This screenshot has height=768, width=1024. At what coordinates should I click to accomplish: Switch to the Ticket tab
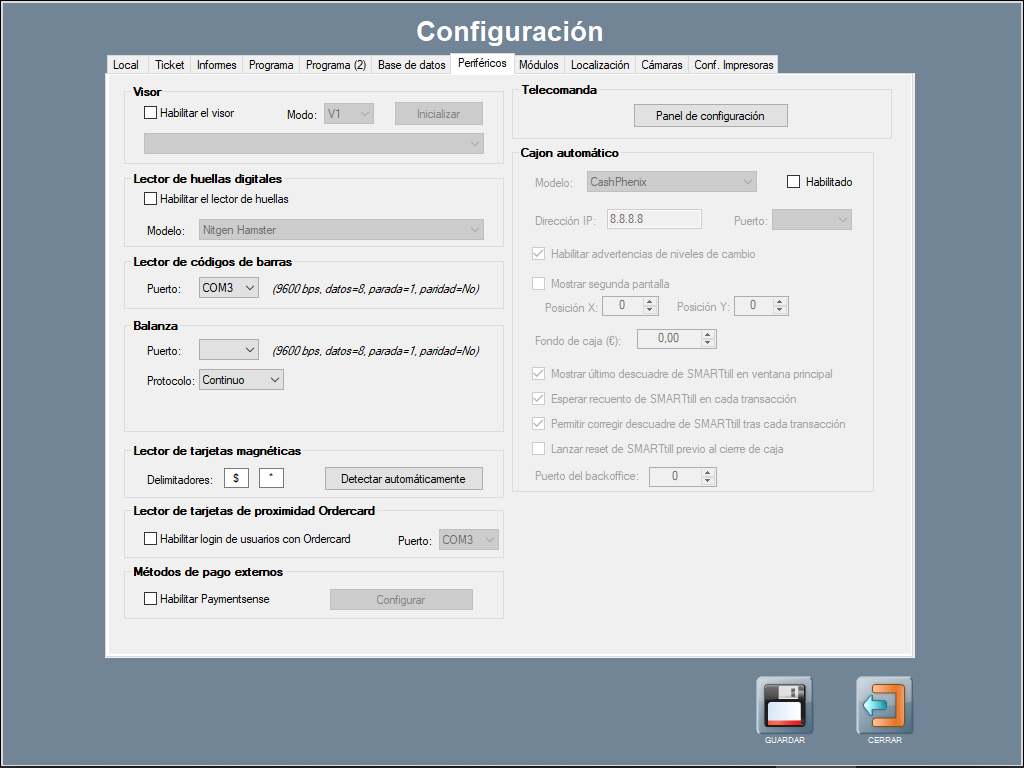click(169, 65)
